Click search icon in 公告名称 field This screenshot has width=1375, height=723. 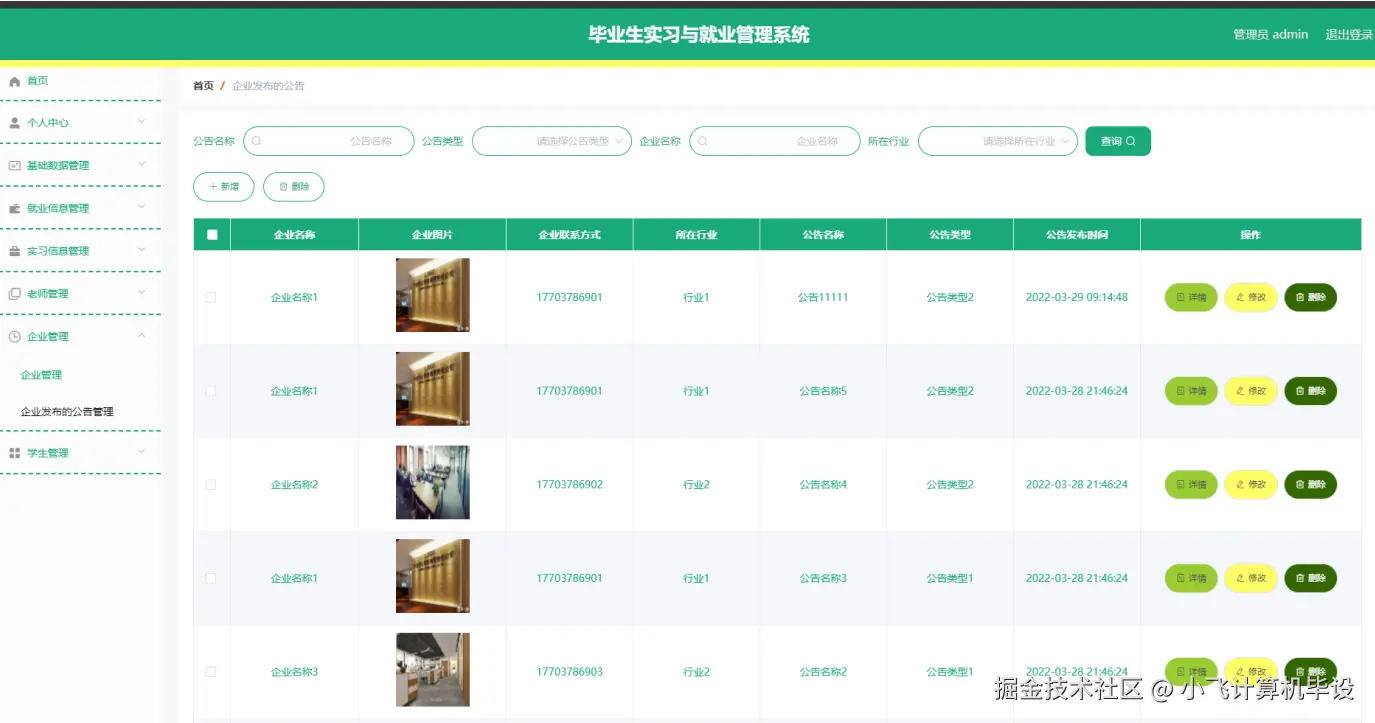click(256, 141)
